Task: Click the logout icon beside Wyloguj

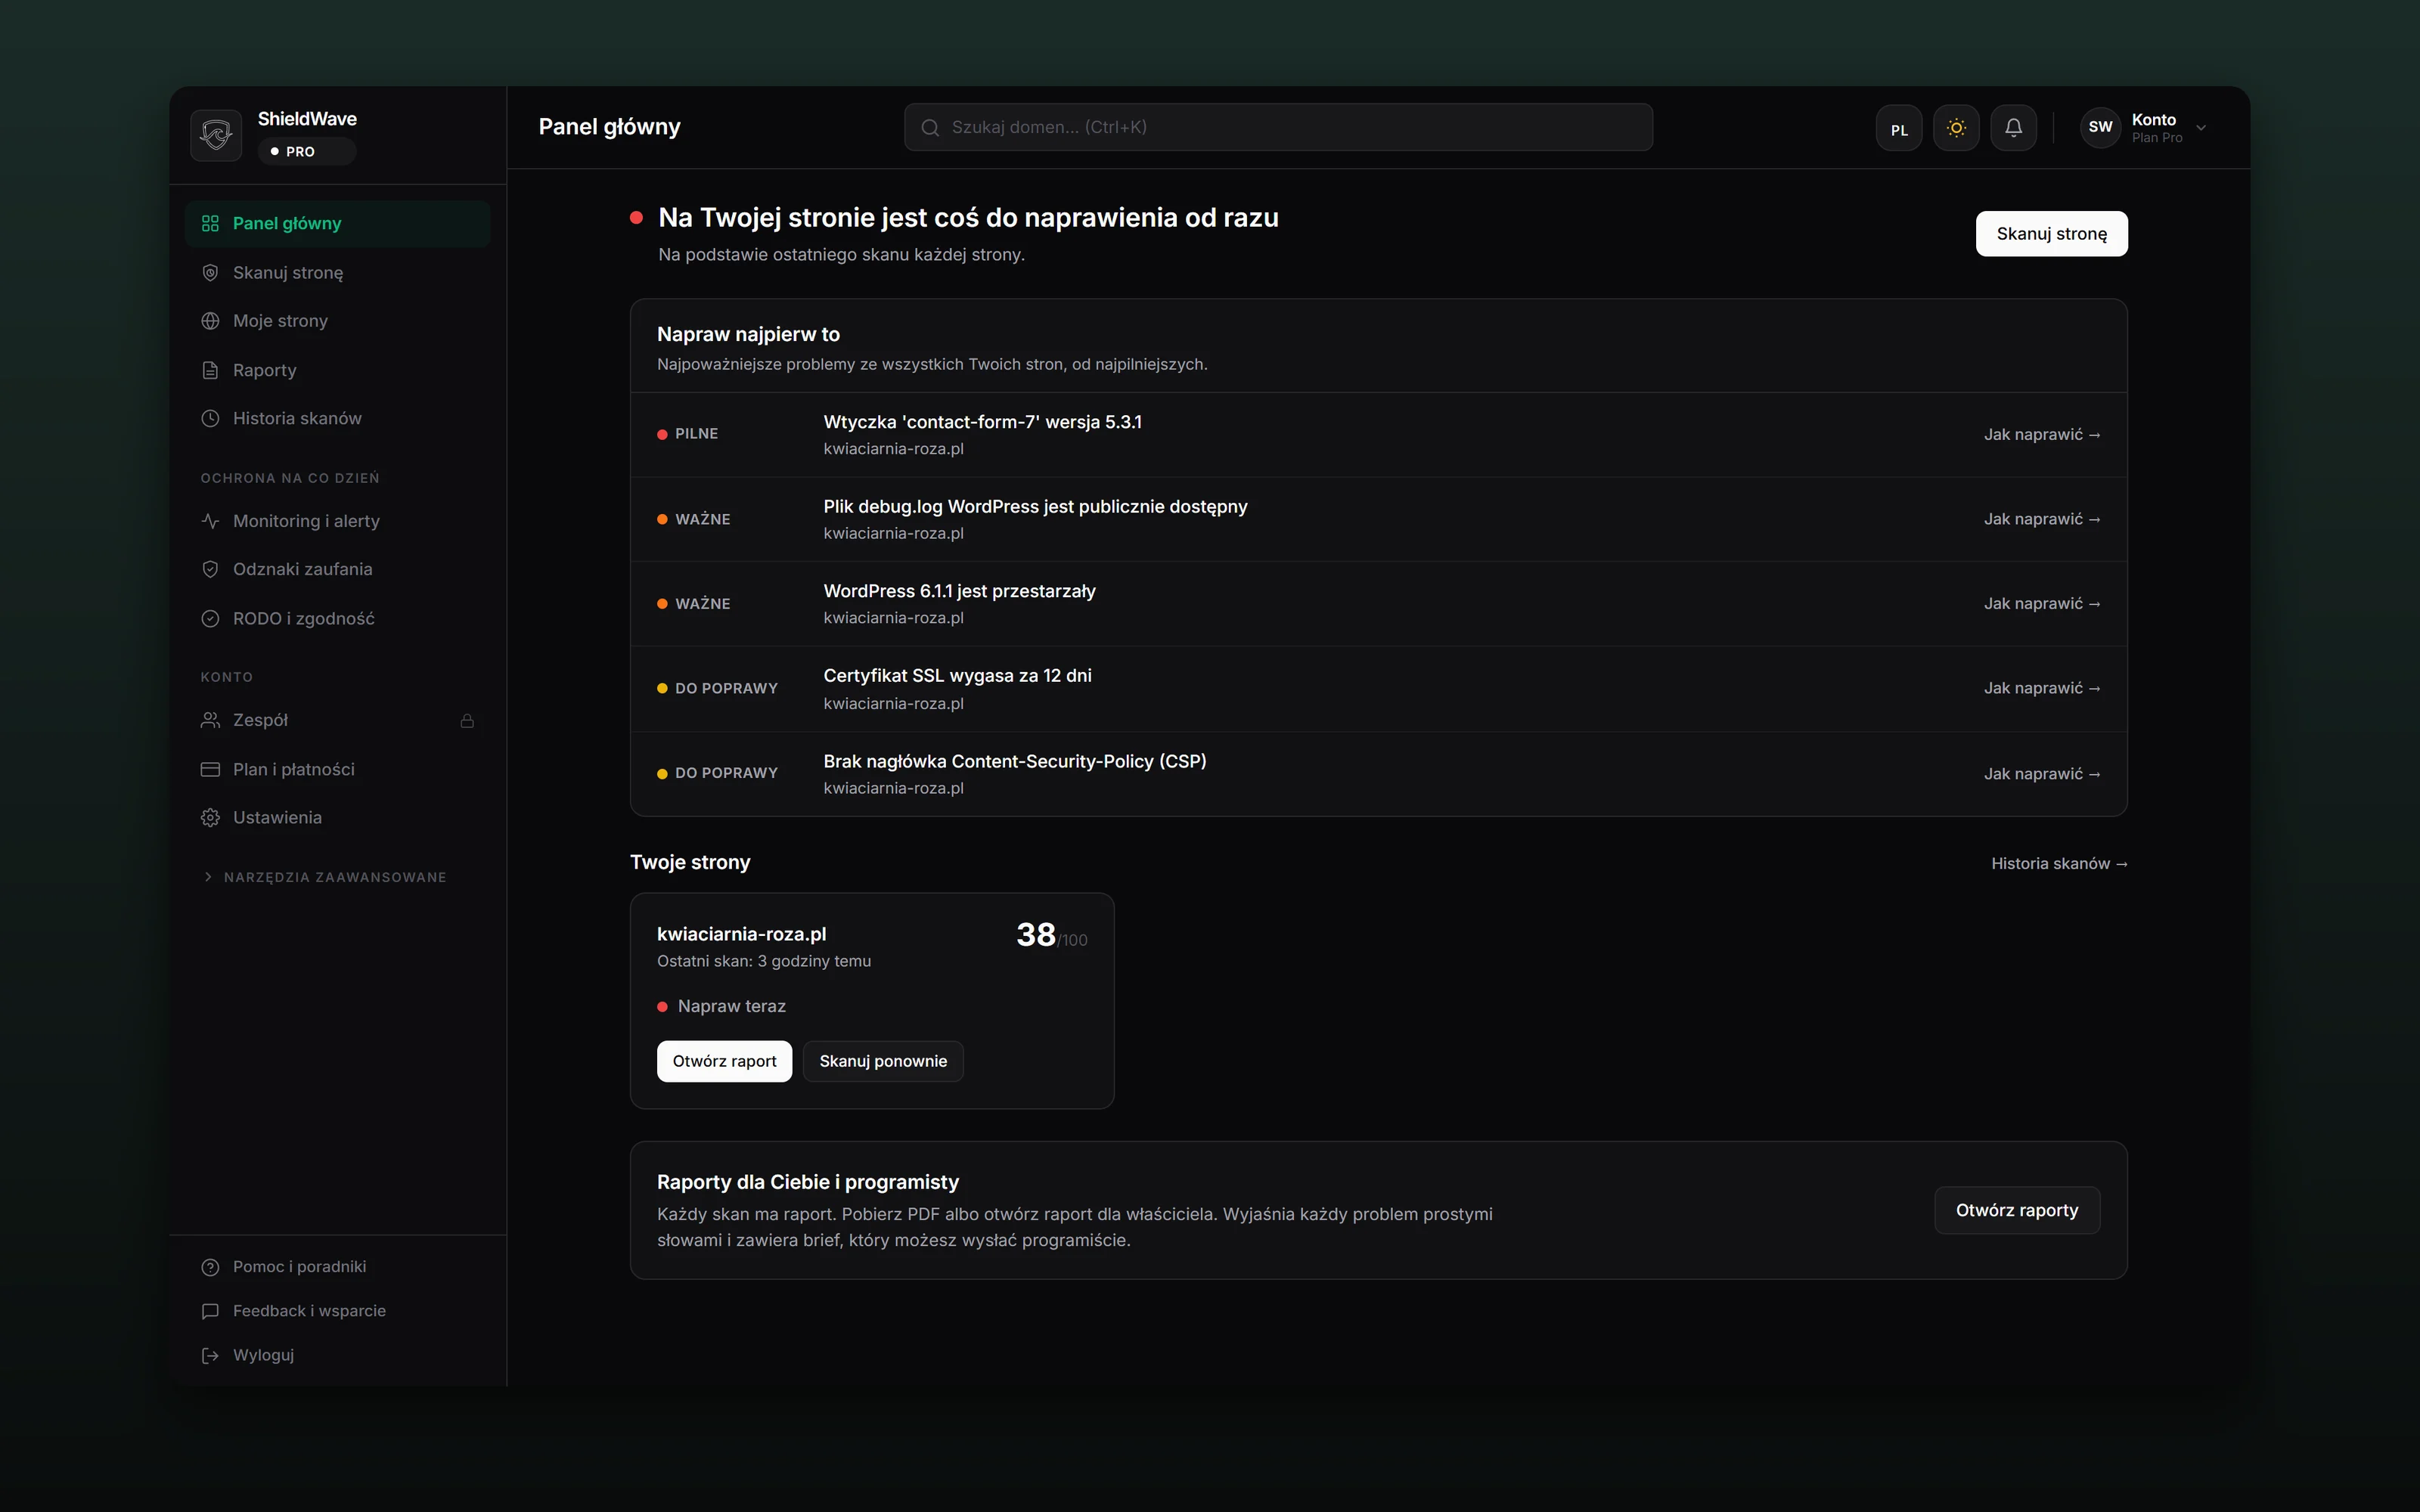Action: coord(210,1355)
